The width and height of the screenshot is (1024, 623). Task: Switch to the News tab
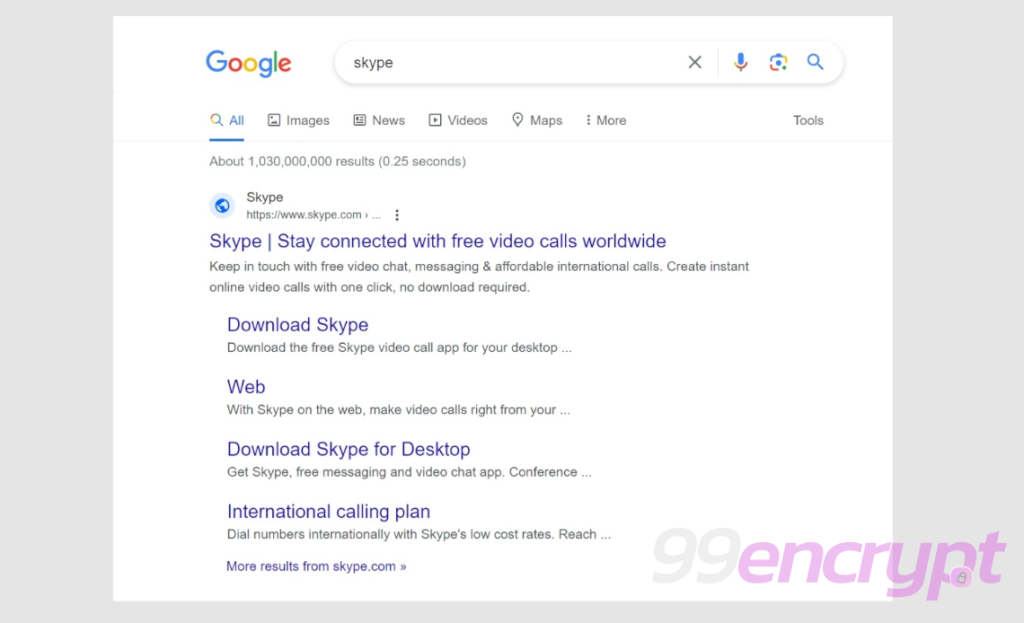[379, 119]
